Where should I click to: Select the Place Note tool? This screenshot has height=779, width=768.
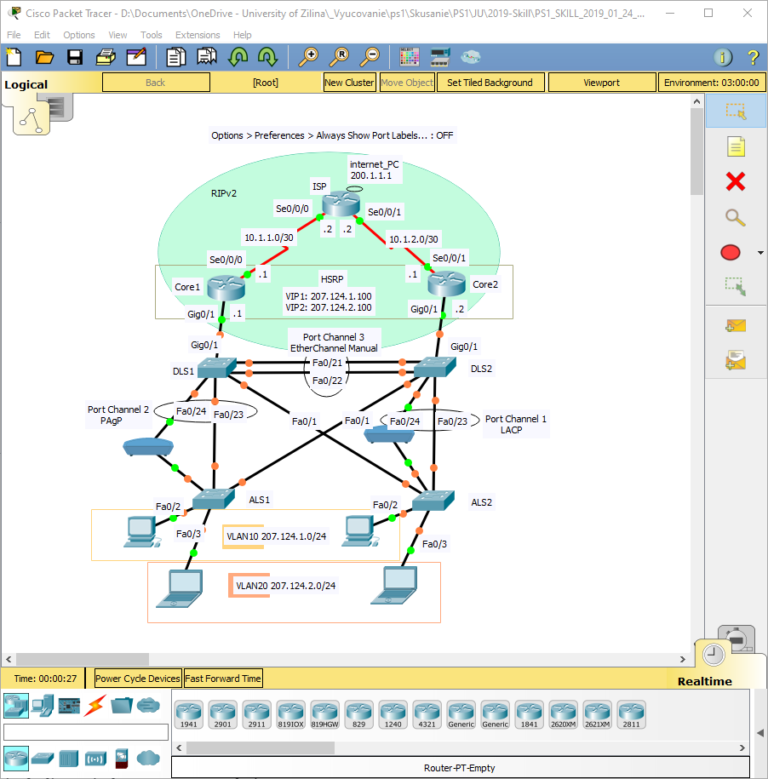735,146
